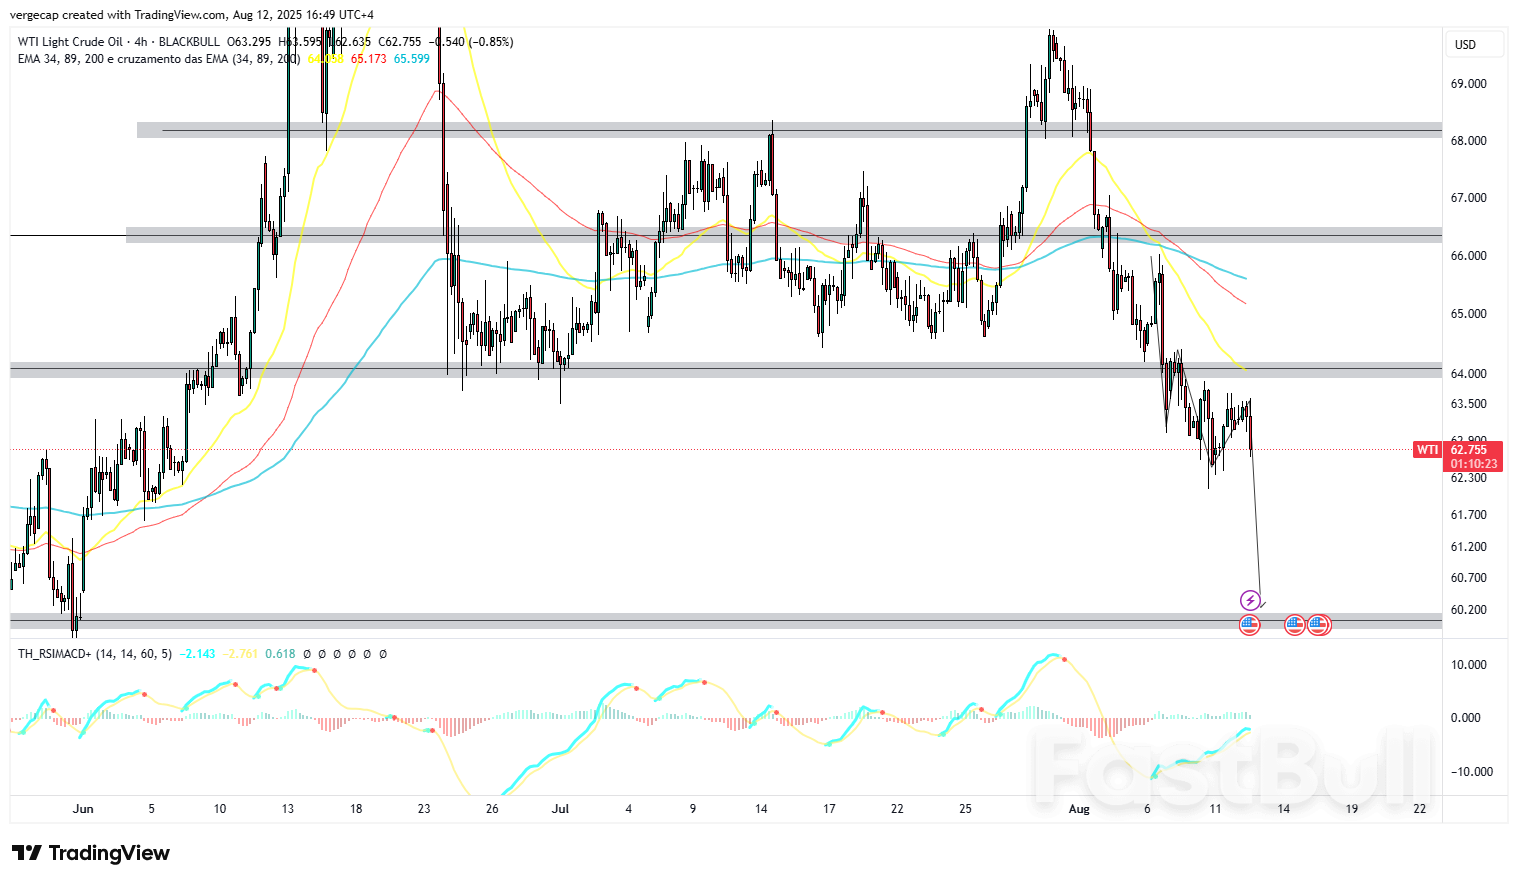Click the teal EMA value 65.599

tap(411, 59)
